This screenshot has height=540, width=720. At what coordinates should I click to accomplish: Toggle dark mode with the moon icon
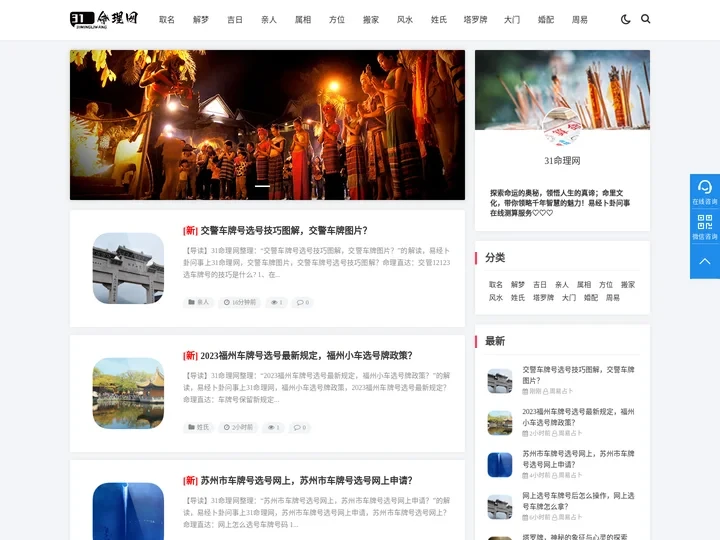tap(625, 19)
